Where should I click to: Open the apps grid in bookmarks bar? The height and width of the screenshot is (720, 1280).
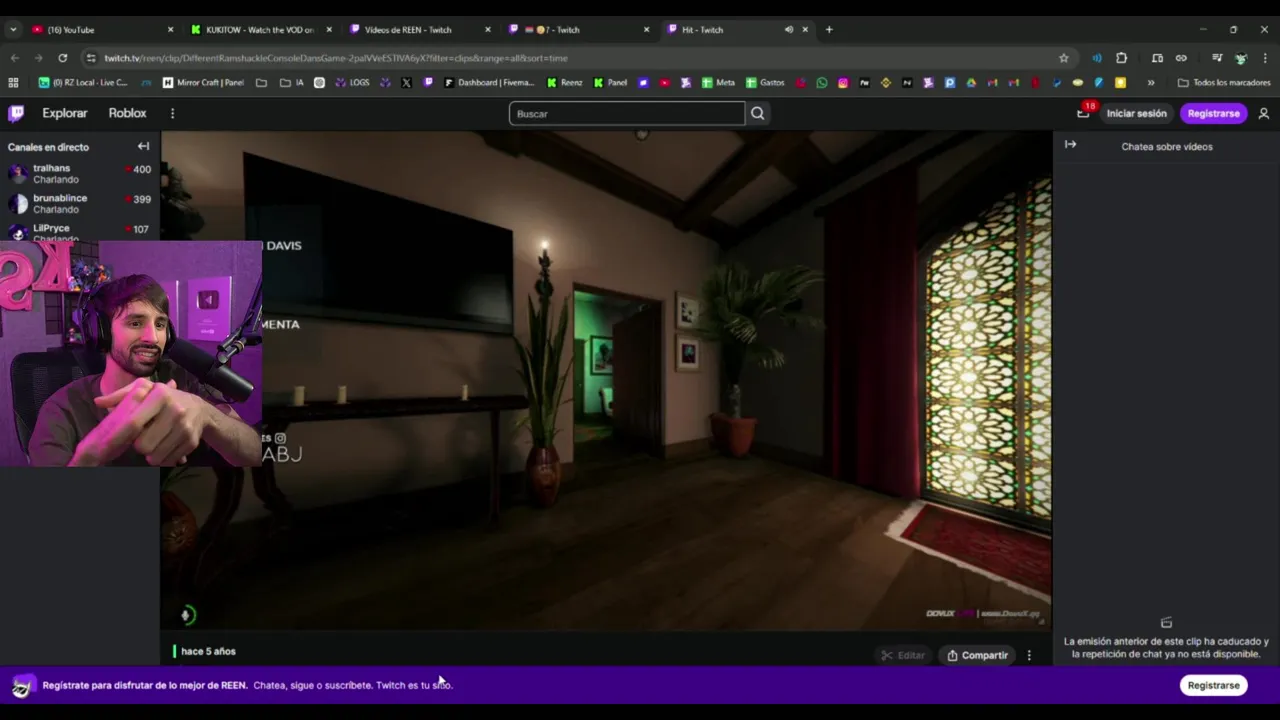tap(13, 82)
